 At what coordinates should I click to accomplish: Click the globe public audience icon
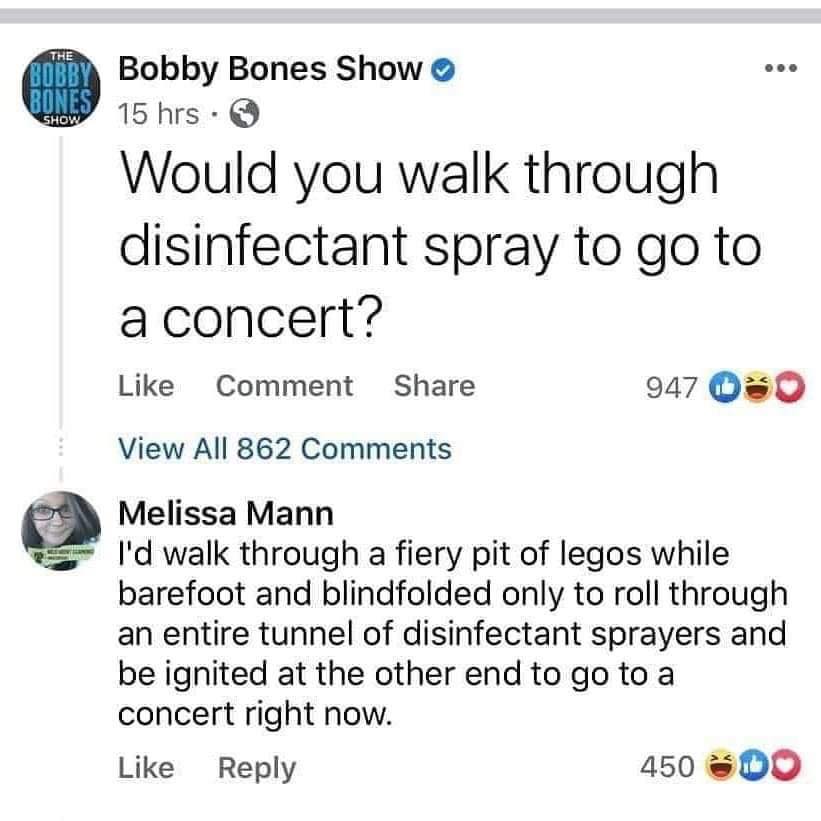244,116
